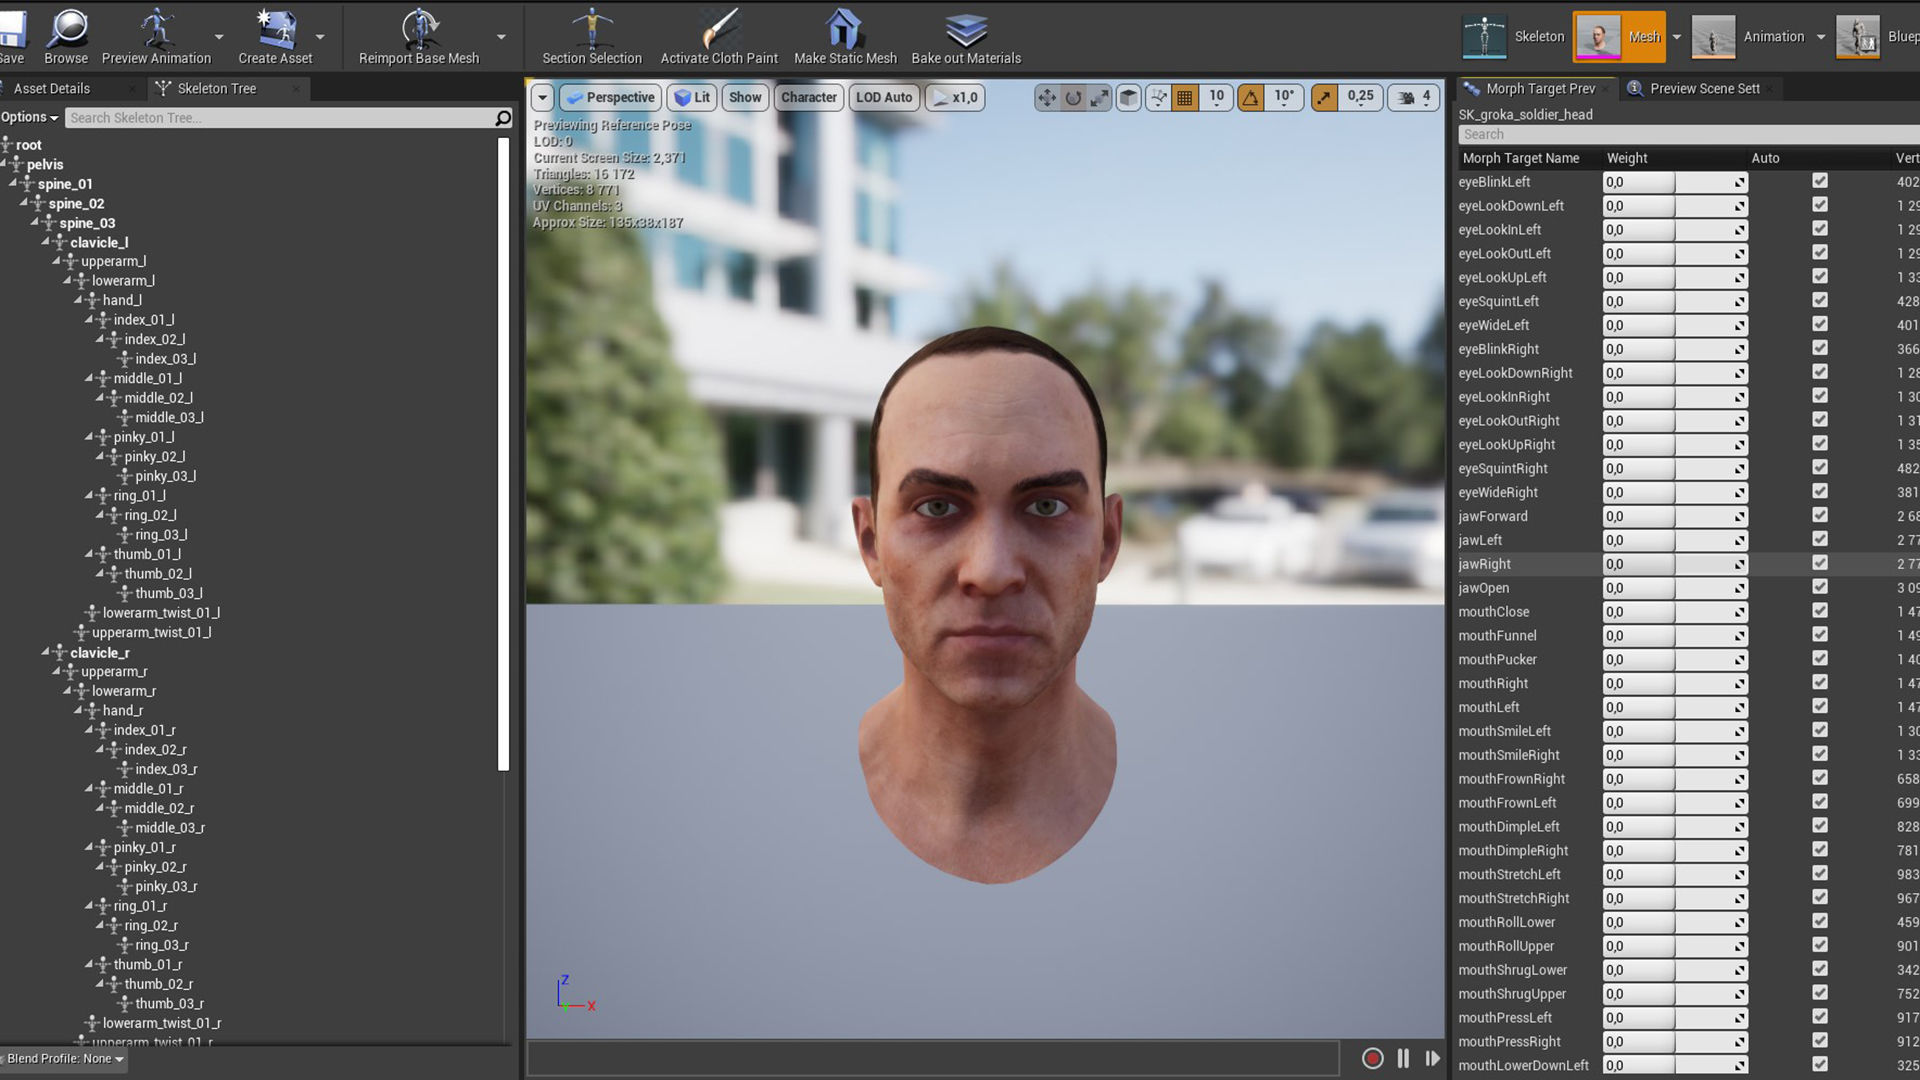
Task: Collapse the clavicle_l bone in tree
Action: (46, 242)
